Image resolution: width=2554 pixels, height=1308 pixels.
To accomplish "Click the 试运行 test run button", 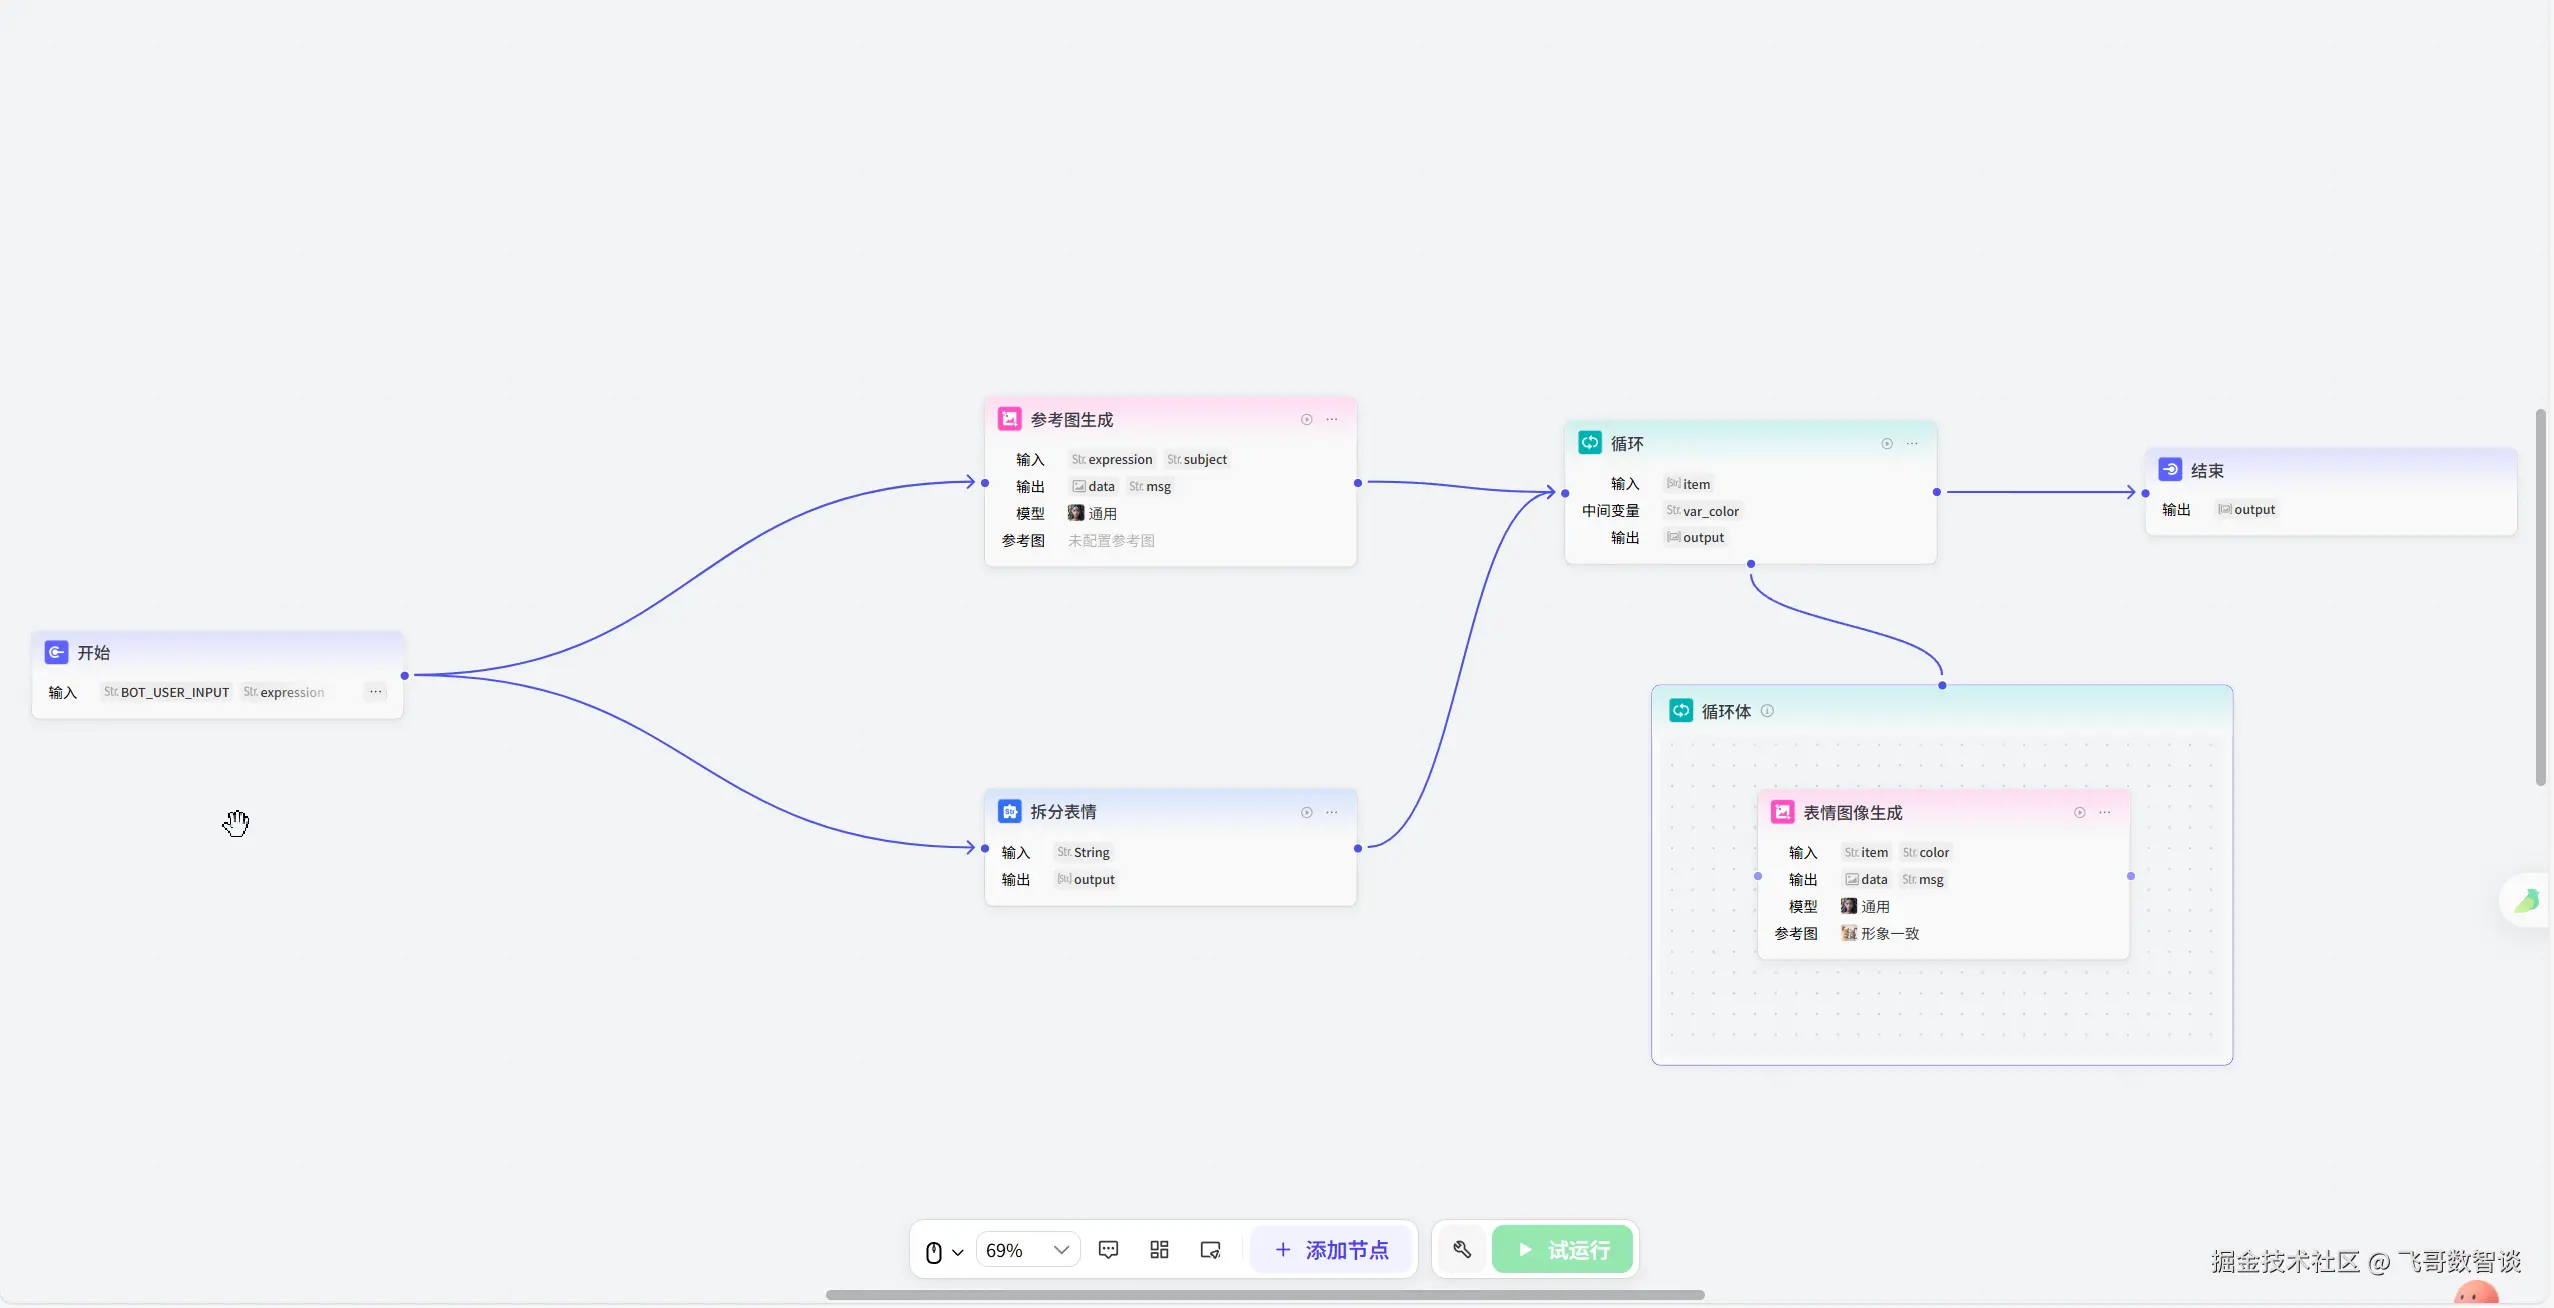I will (x=1562, y=1250).
